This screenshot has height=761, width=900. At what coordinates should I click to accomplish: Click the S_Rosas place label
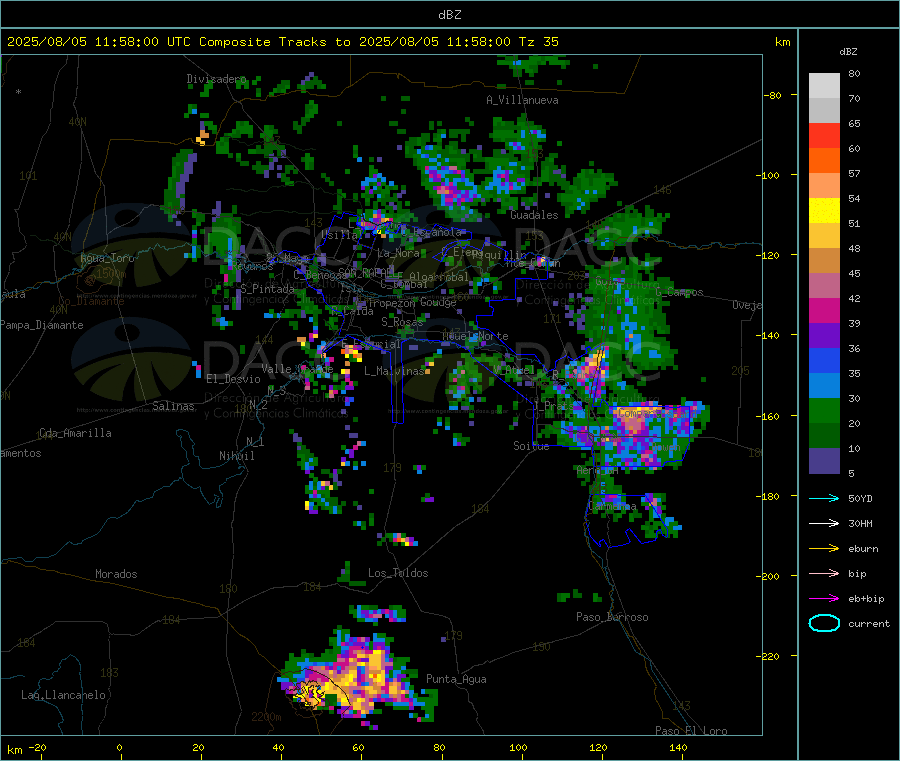click(402, 322)
